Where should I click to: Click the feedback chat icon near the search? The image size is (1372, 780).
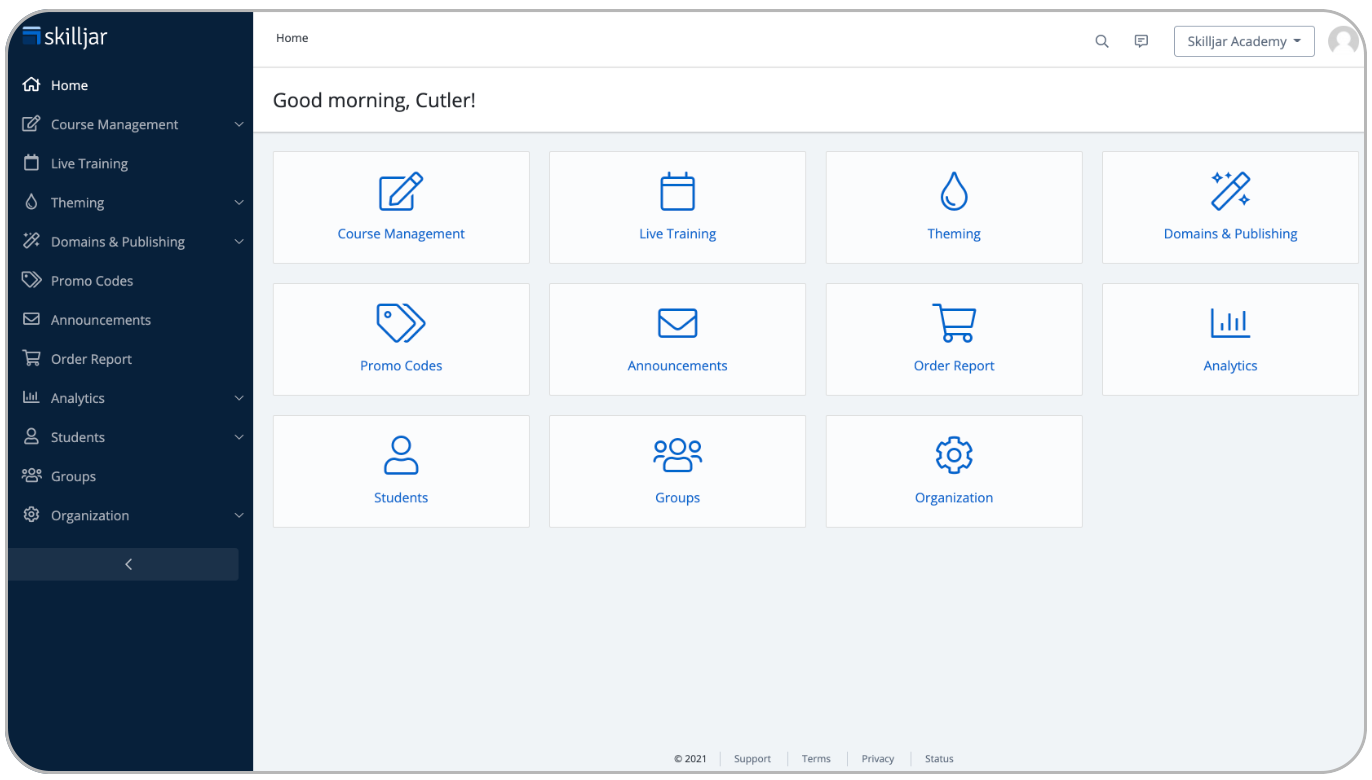pyautogui.click(x=1141, y=41)
